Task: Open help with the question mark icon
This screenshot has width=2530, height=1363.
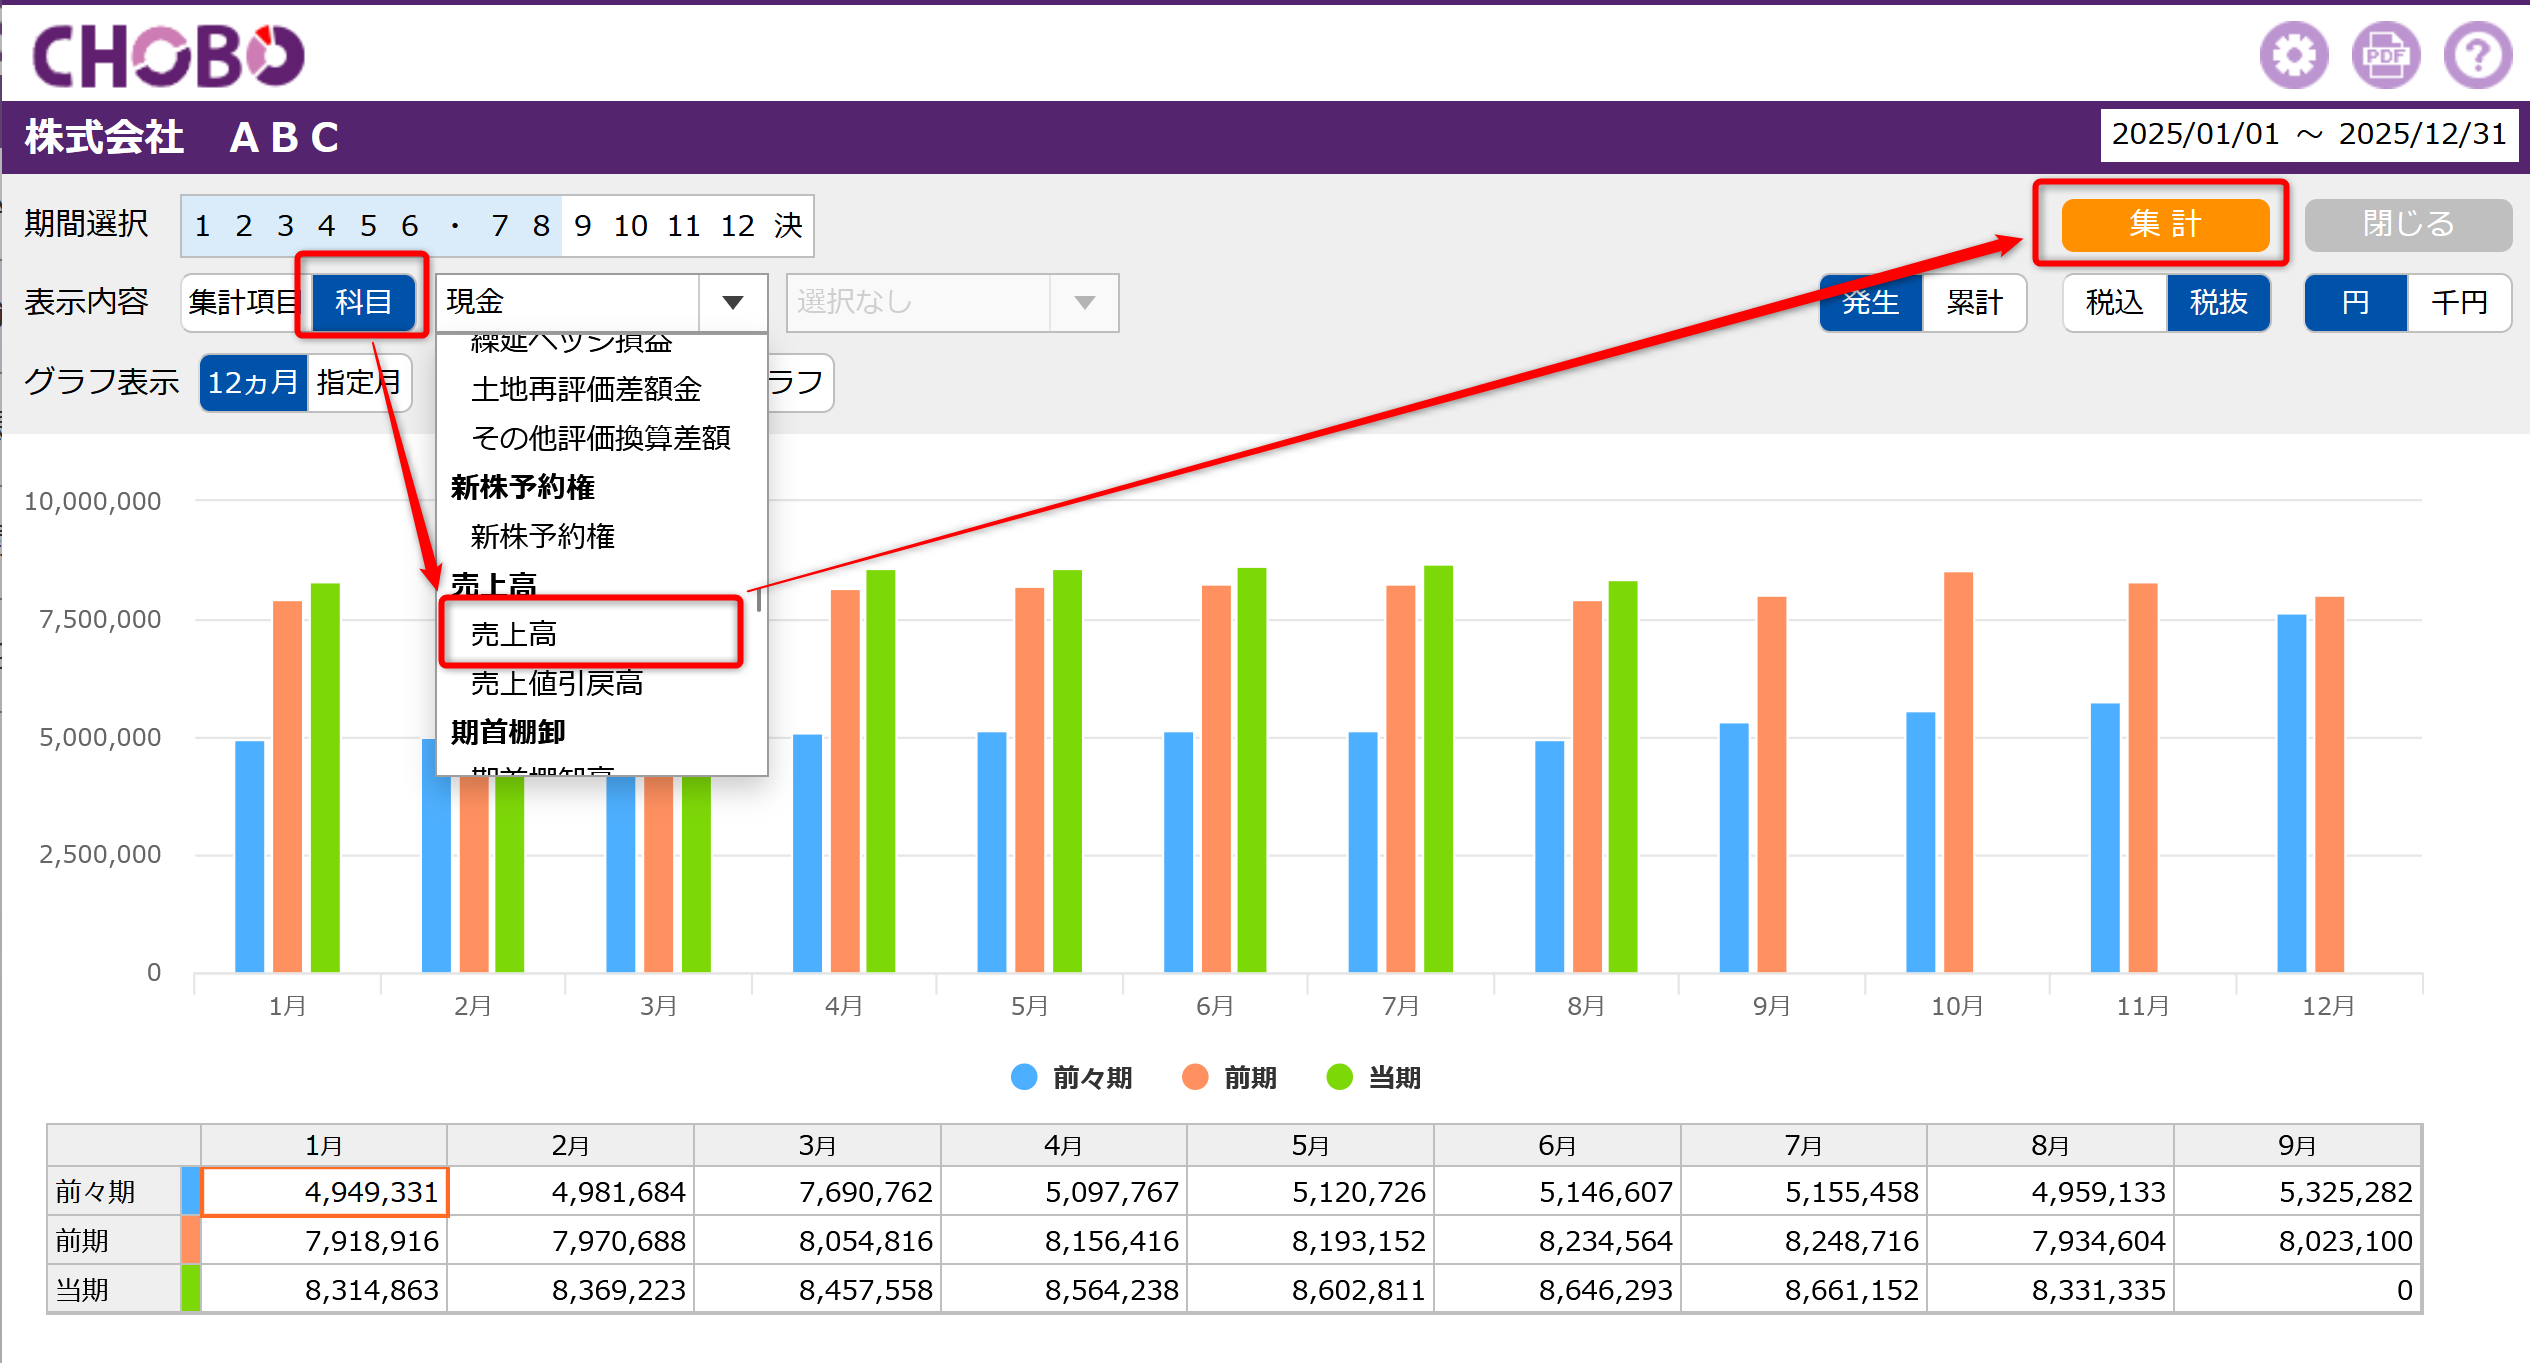Action: [2477, 55]
